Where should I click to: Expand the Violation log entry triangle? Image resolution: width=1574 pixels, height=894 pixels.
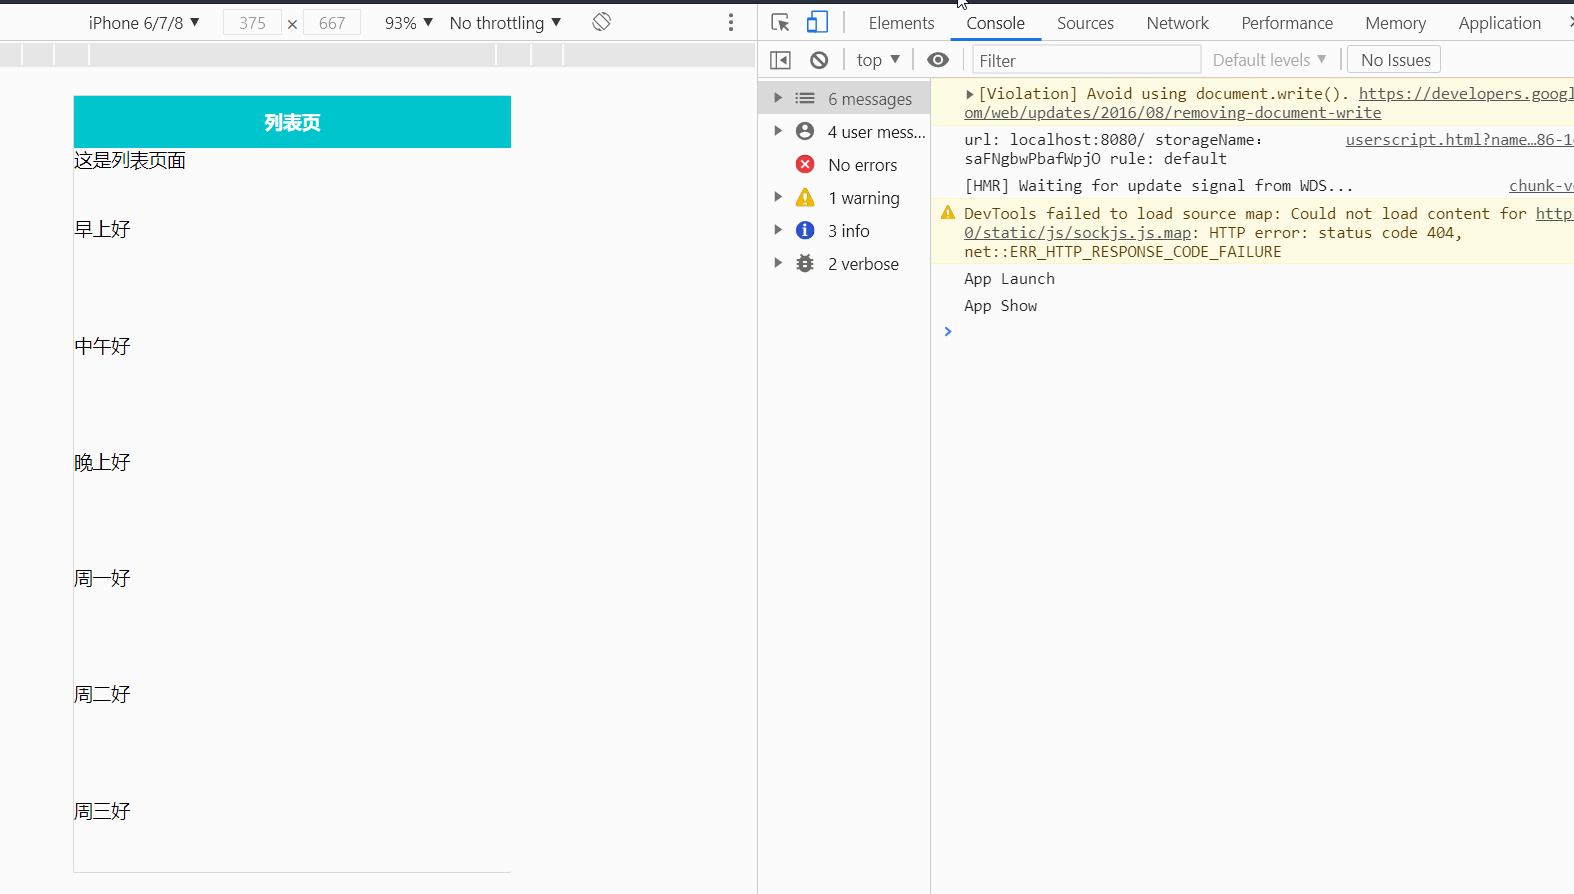969,94
